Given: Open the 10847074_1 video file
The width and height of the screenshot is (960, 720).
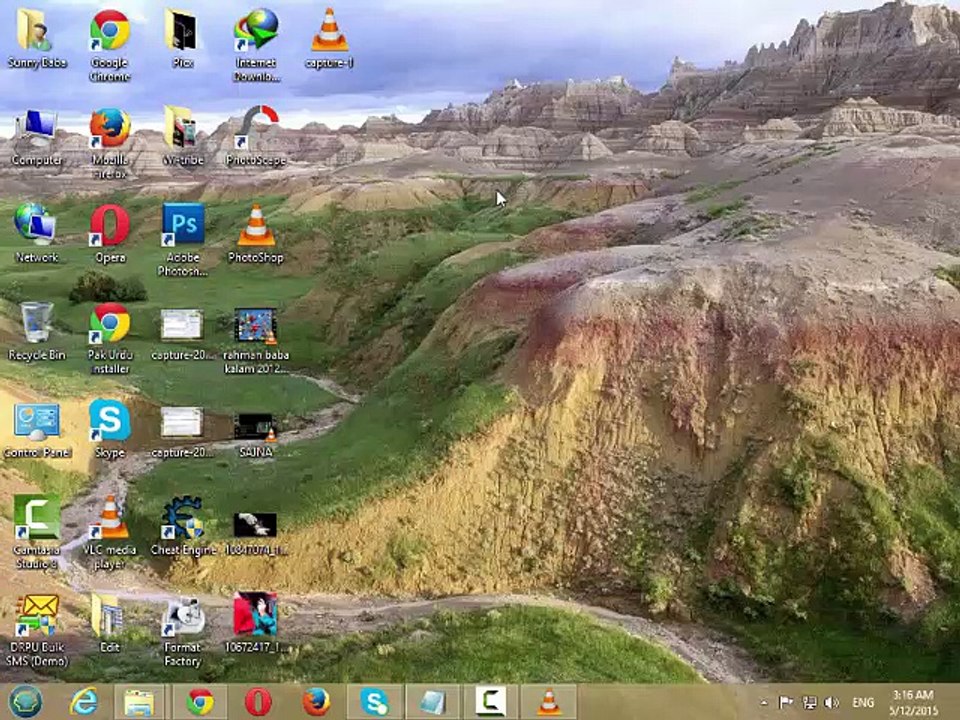Looking at the screenshot, I should [x=256, y=534].
